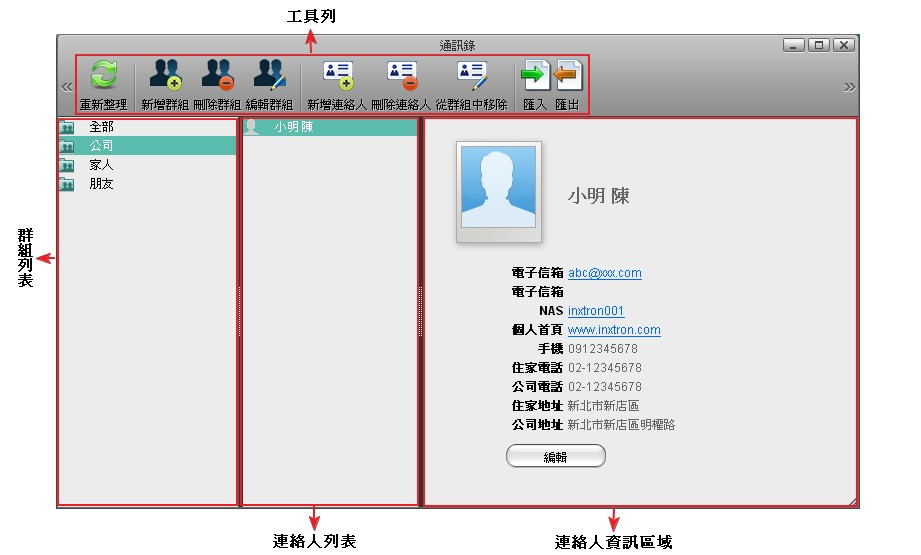921x555 pixels.
Task: Click the 新增連絡人 add contact icon
Action: [338, 77]
